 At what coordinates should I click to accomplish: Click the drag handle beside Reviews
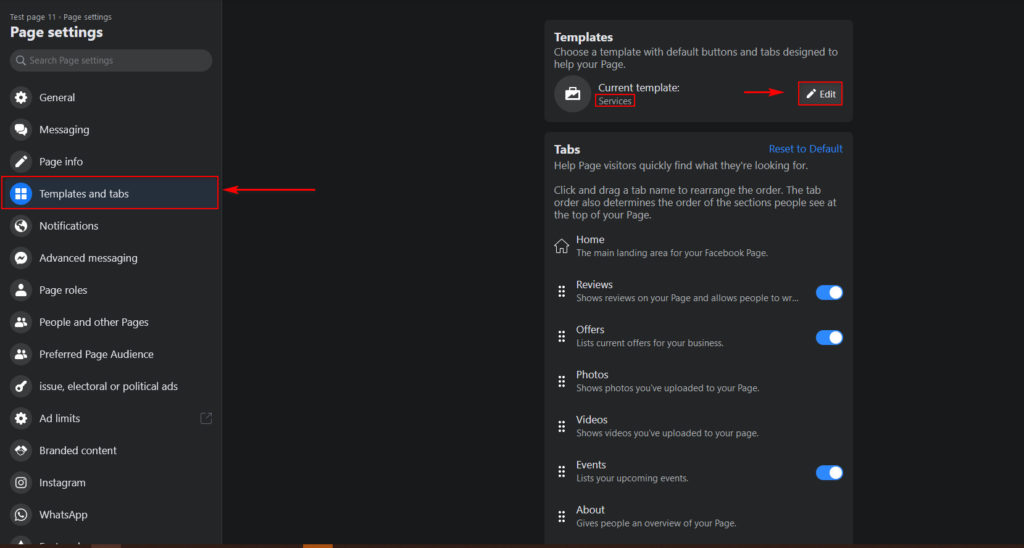(562, 291)
